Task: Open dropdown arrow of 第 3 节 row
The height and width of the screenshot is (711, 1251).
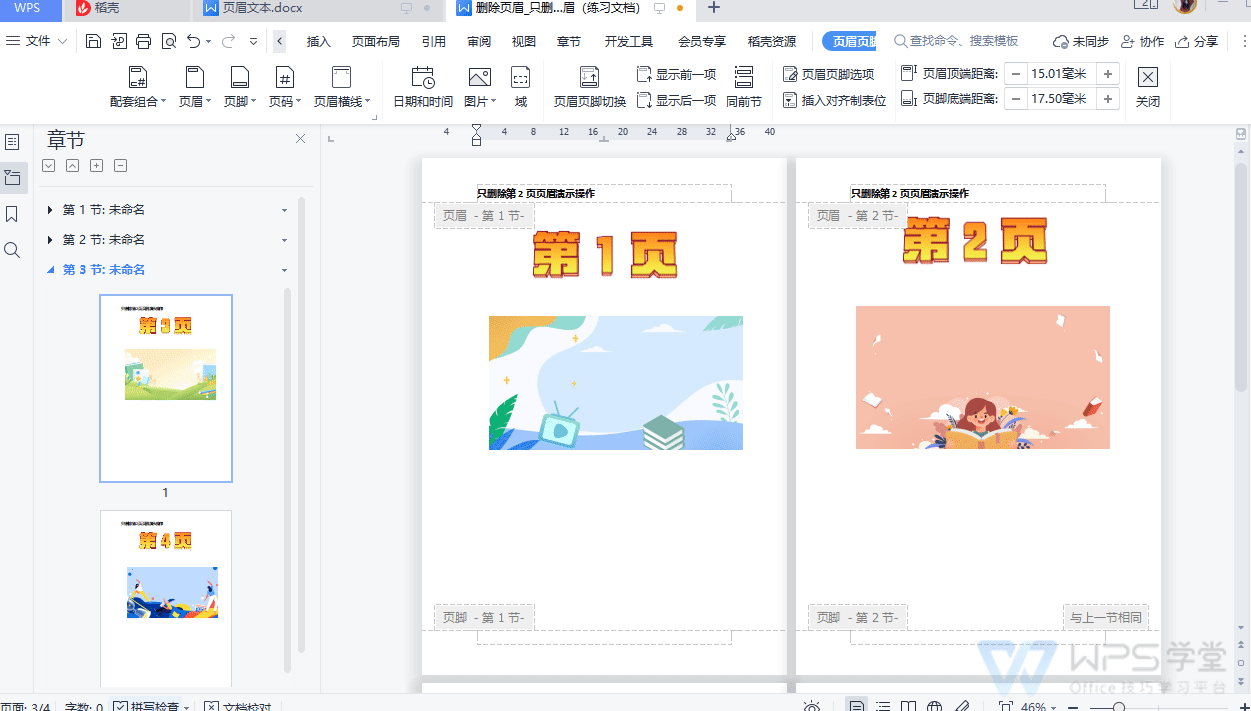Action: 285,270
